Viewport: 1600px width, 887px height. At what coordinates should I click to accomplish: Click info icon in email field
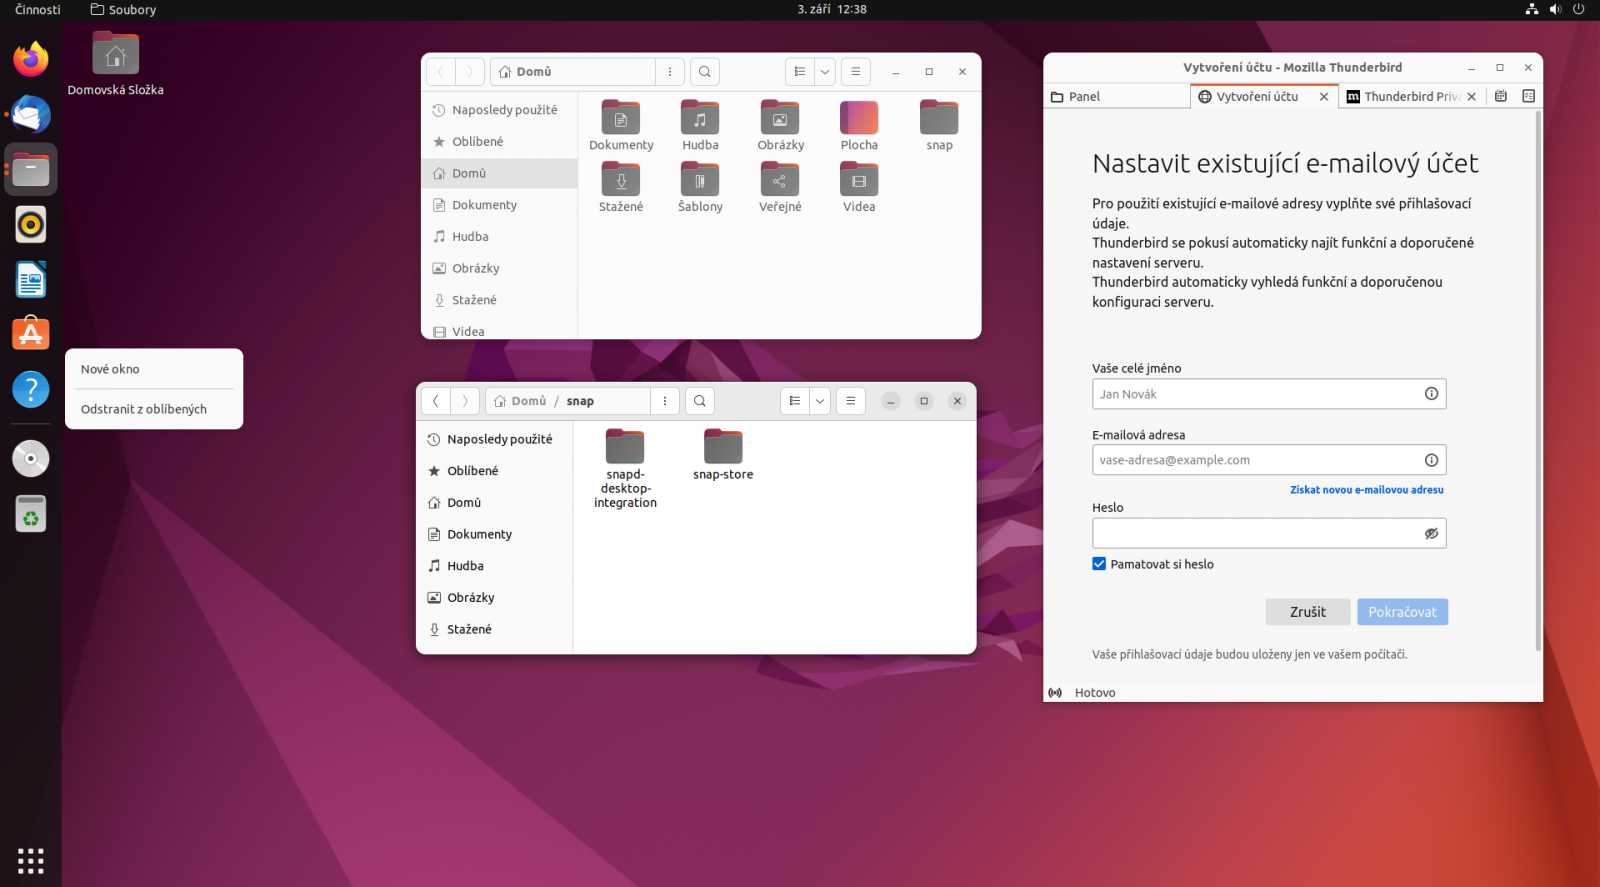(x=1431, y=460)
